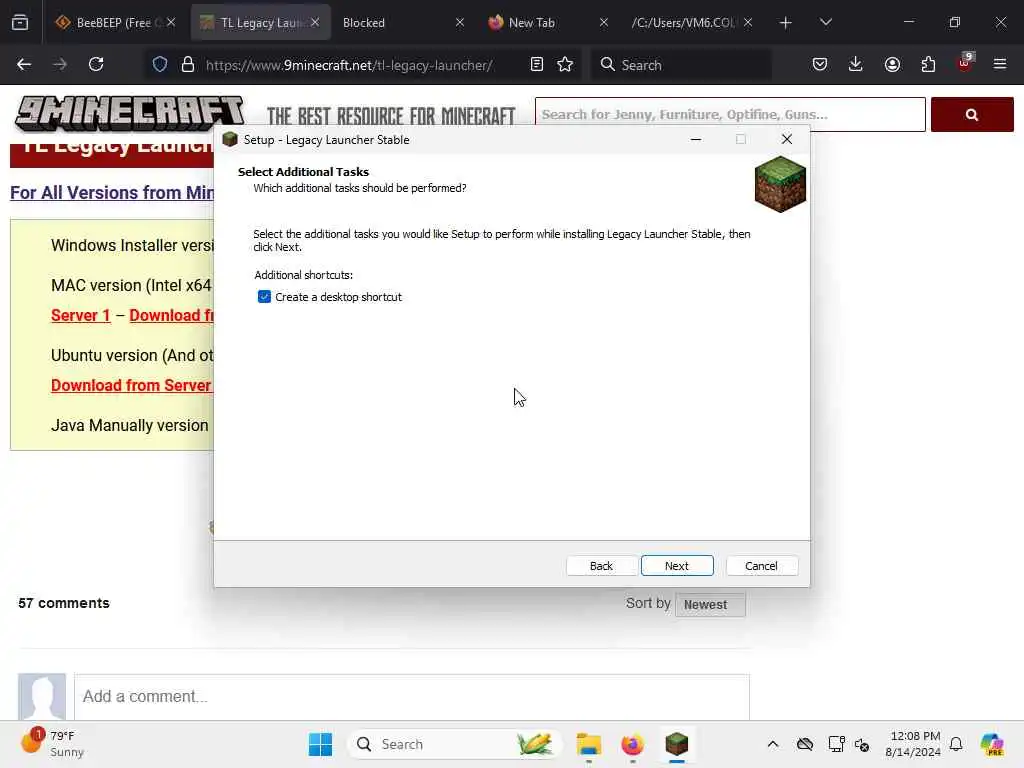The height and width of the screenshot is (768, 1024).
Task: Open extensions puzzle icon
Action: [928, 65]
